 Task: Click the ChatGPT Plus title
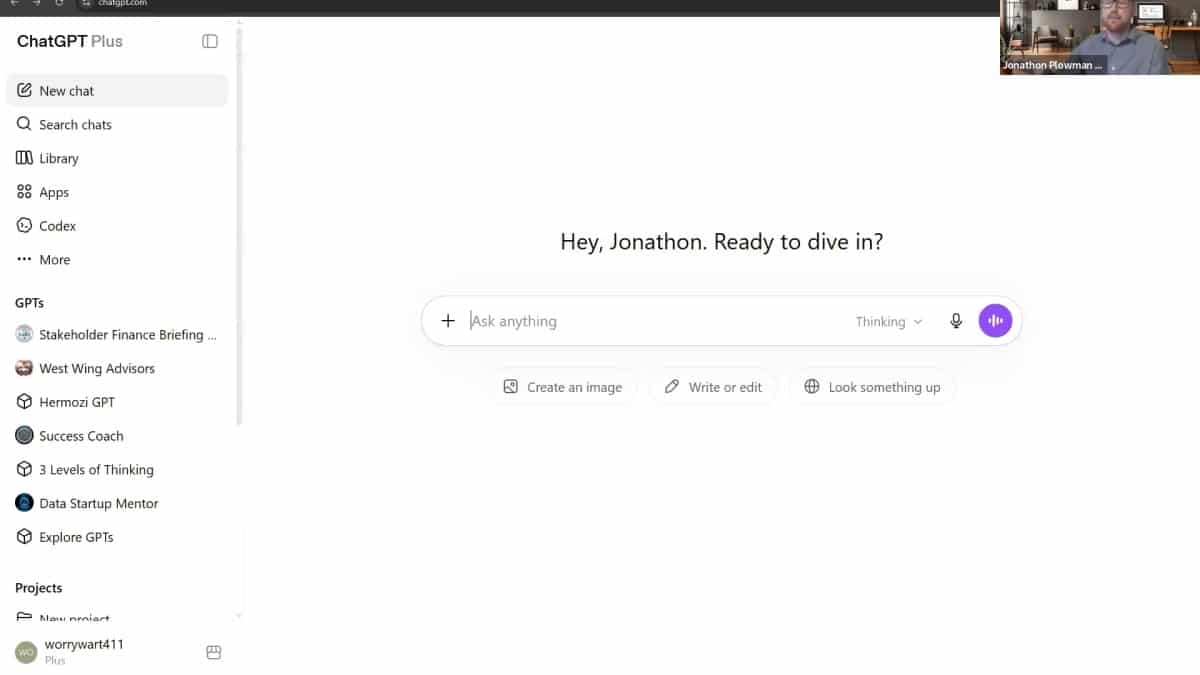(70, 41)
